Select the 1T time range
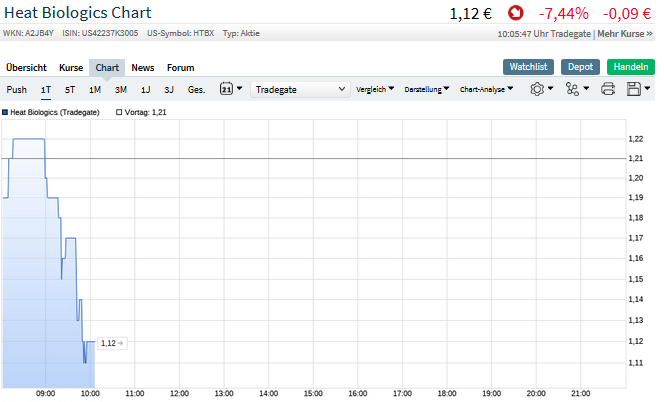Viewport: 664px width, 402px height. coord(46,90)
